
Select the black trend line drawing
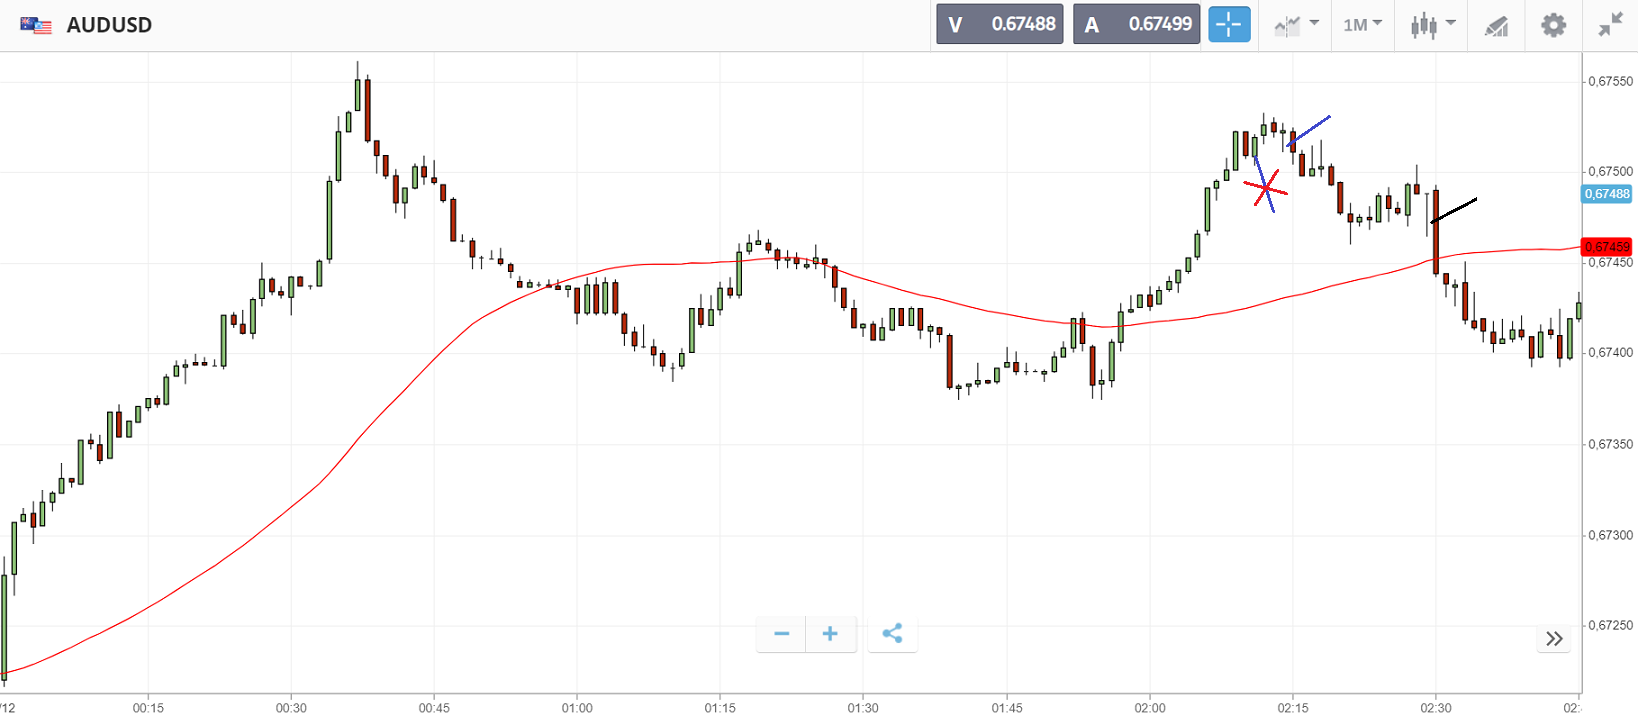click(1455, 210)
